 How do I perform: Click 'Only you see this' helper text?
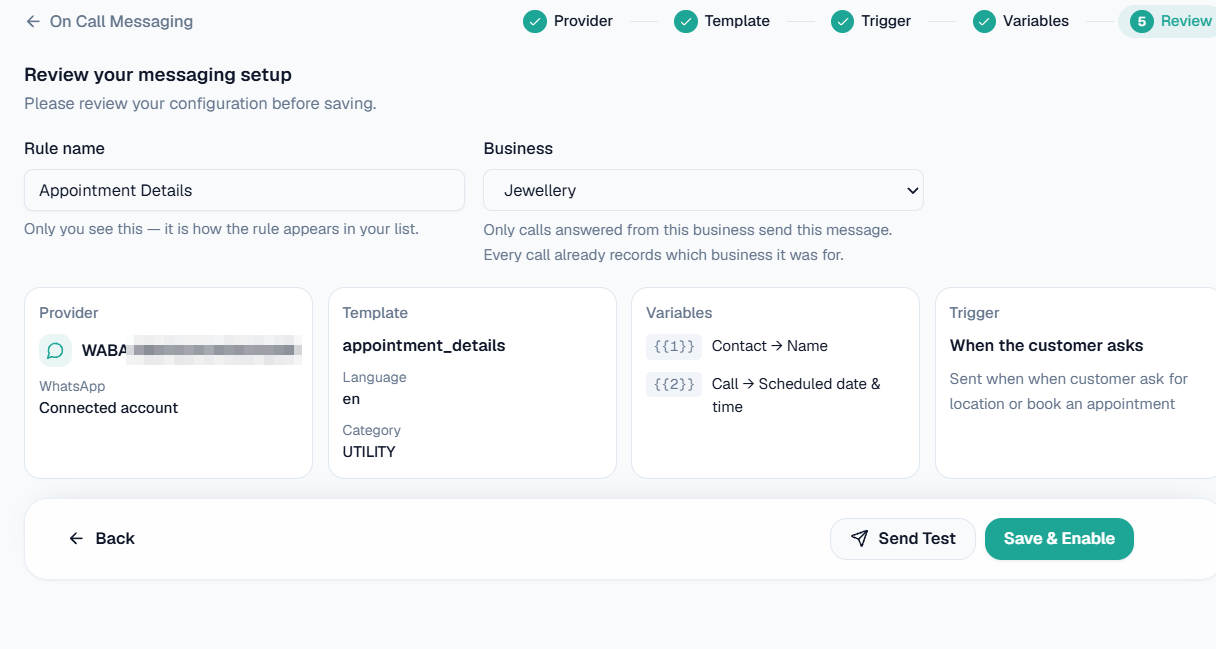coord(221,229)
